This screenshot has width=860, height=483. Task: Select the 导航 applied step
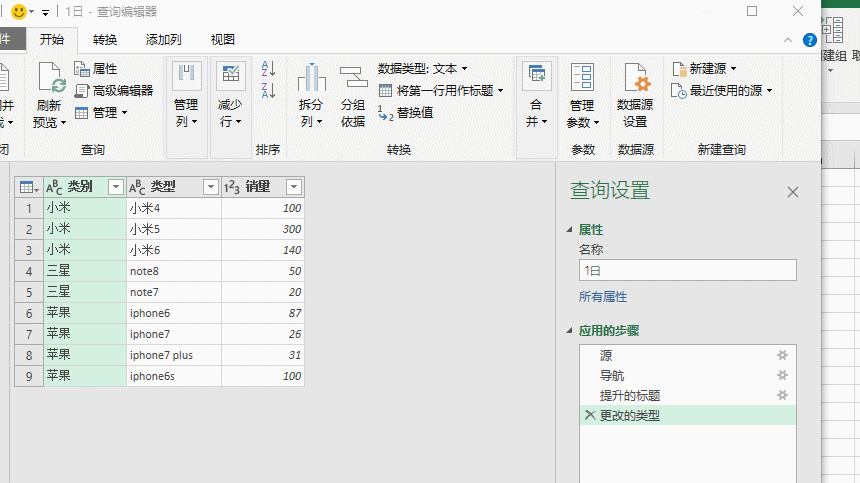[x=687, y=376]
